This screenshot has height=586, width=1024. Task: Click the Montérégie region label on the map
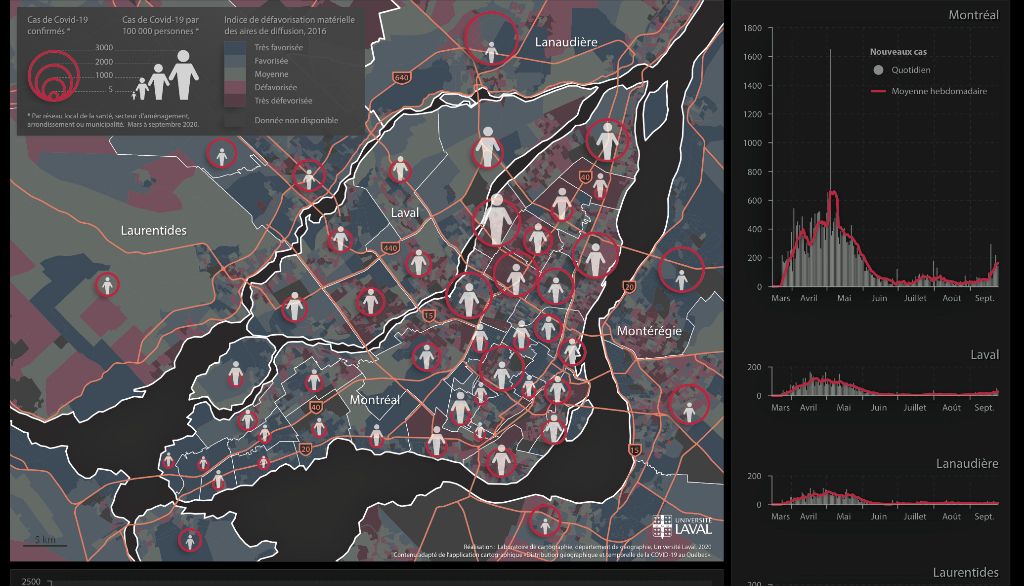tap(649, 331)
